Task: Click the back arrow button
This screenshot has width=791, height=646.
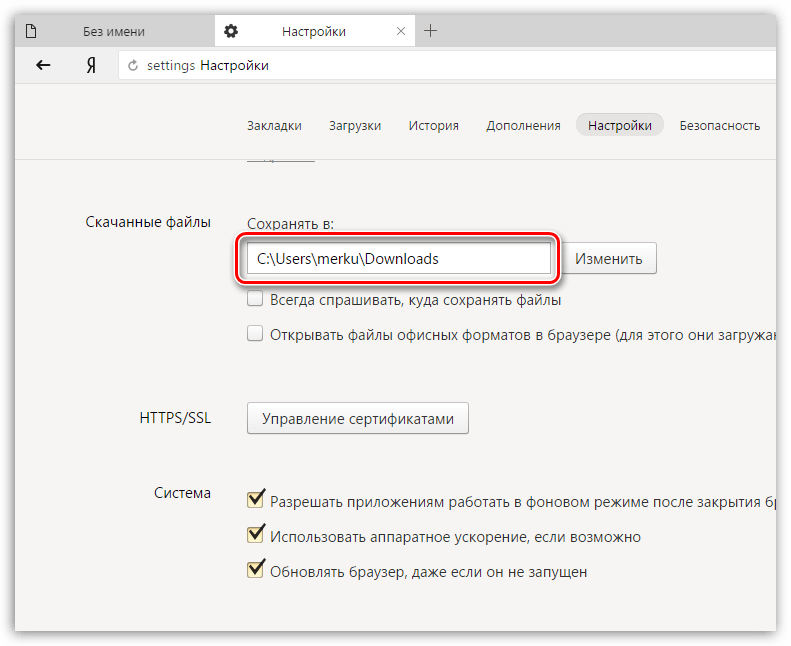Action: tap(43, 65)
